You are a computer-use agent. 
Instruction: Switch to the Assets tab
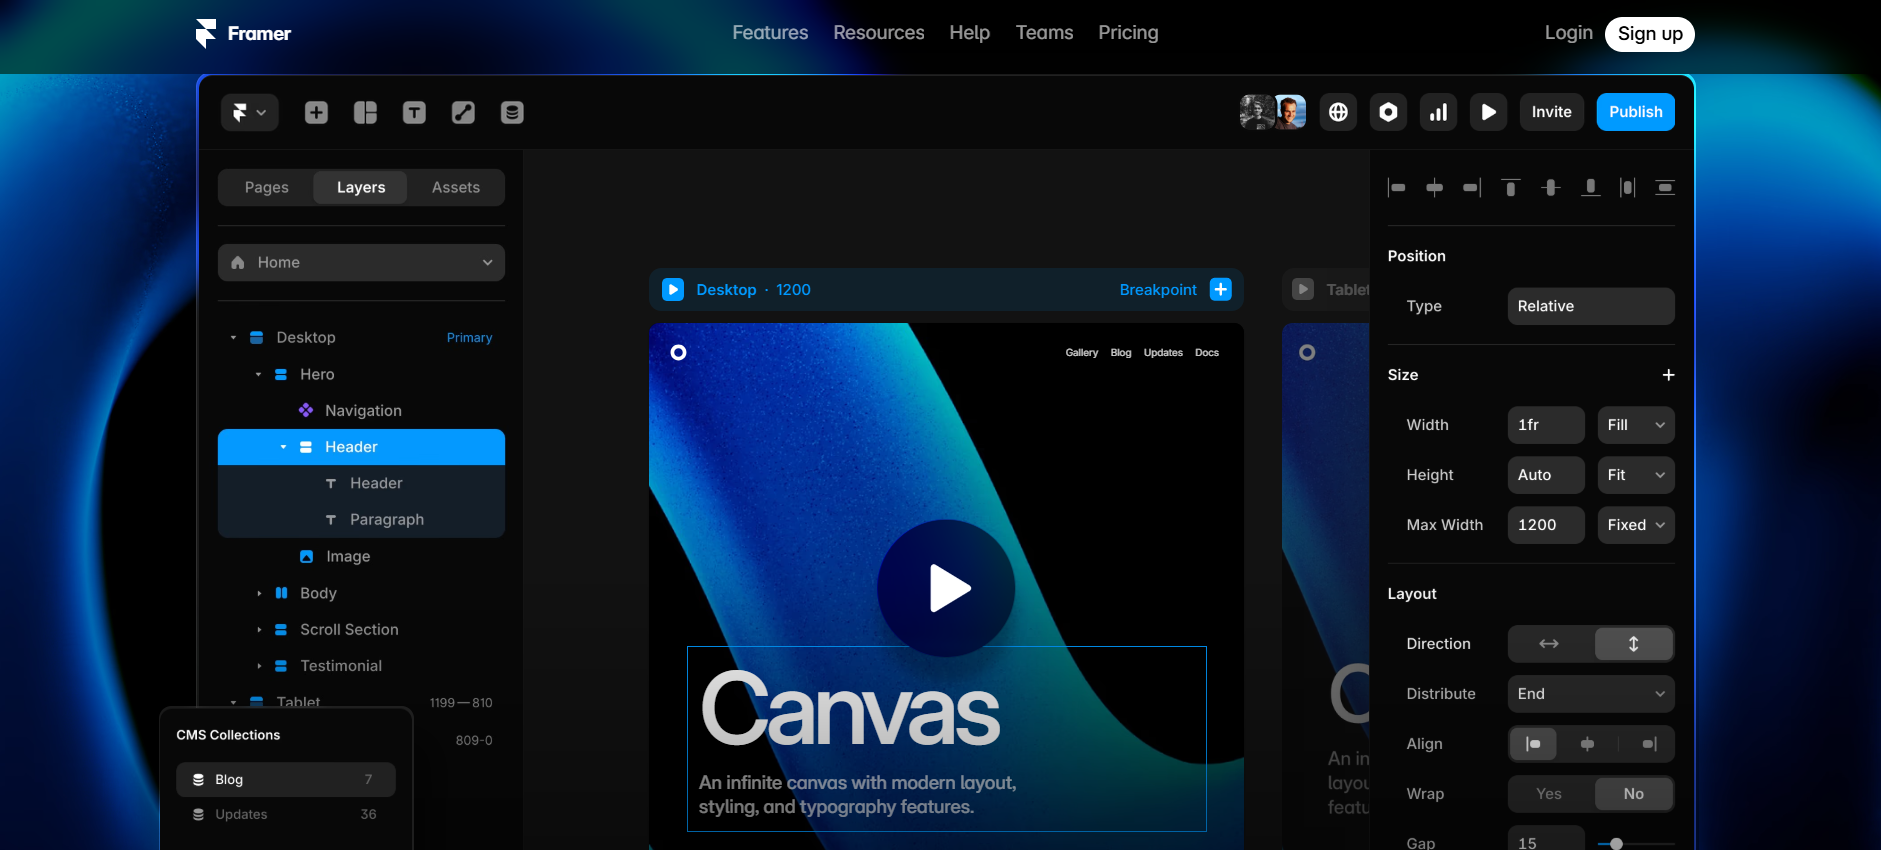pyautogui.click(x=456, y=187)
